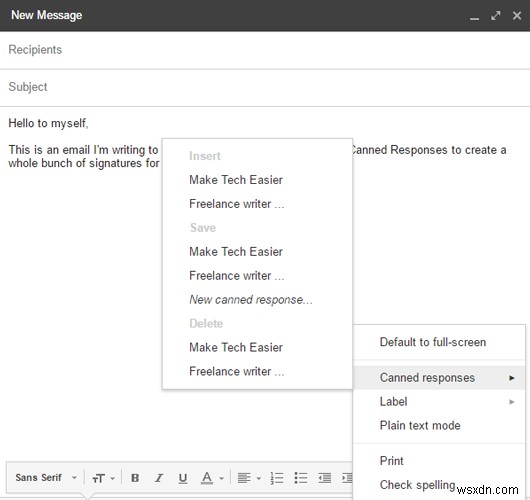Apply italic formatting from toolbar
530x500 pixels.
coord(159,478)
